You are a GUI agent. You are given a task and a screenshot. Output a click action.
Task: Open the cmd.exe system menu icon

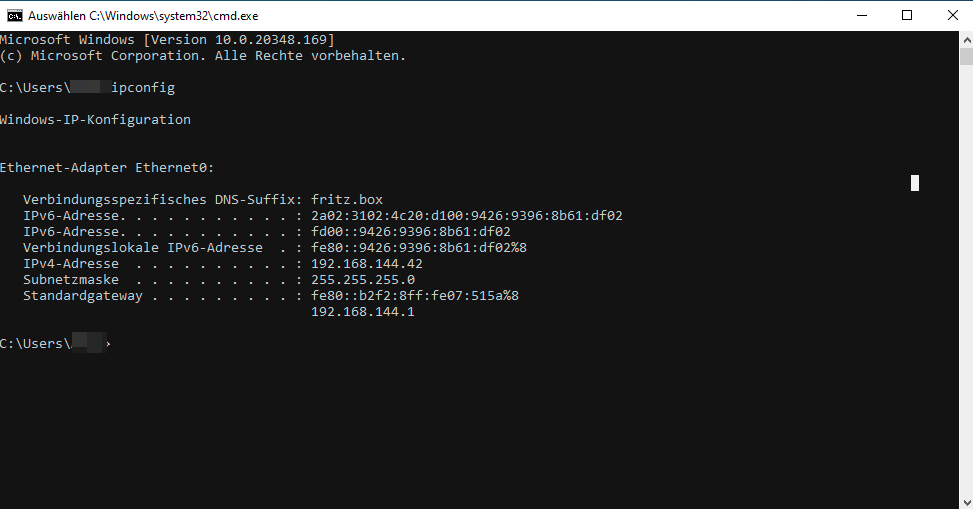(14, 16)
